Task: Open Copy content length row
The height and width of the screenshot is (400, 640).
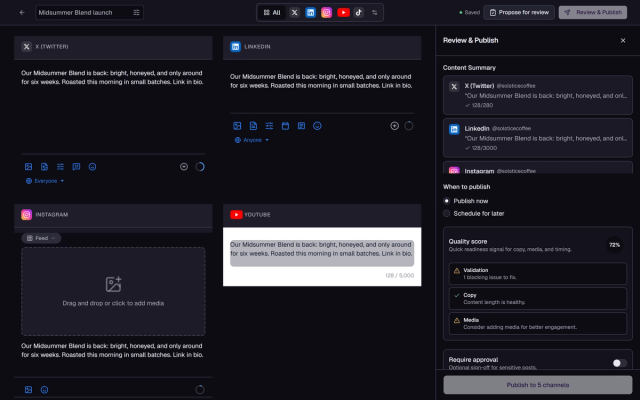Action: pos(538,298)
